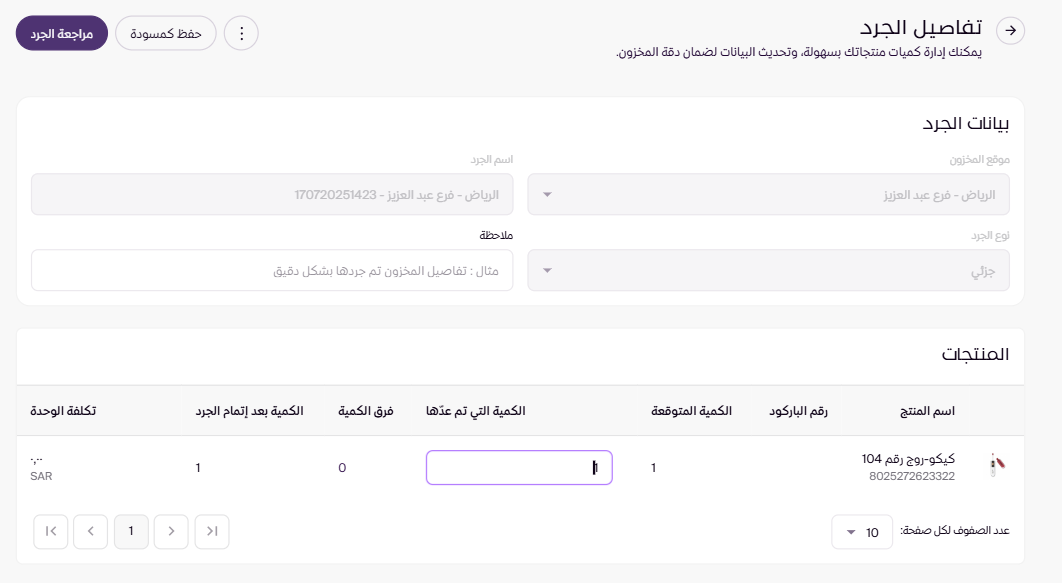Click the كيكو-روج product thumbnail image
The height and width of the screenshot is (583, 1062).
[995, 466]
